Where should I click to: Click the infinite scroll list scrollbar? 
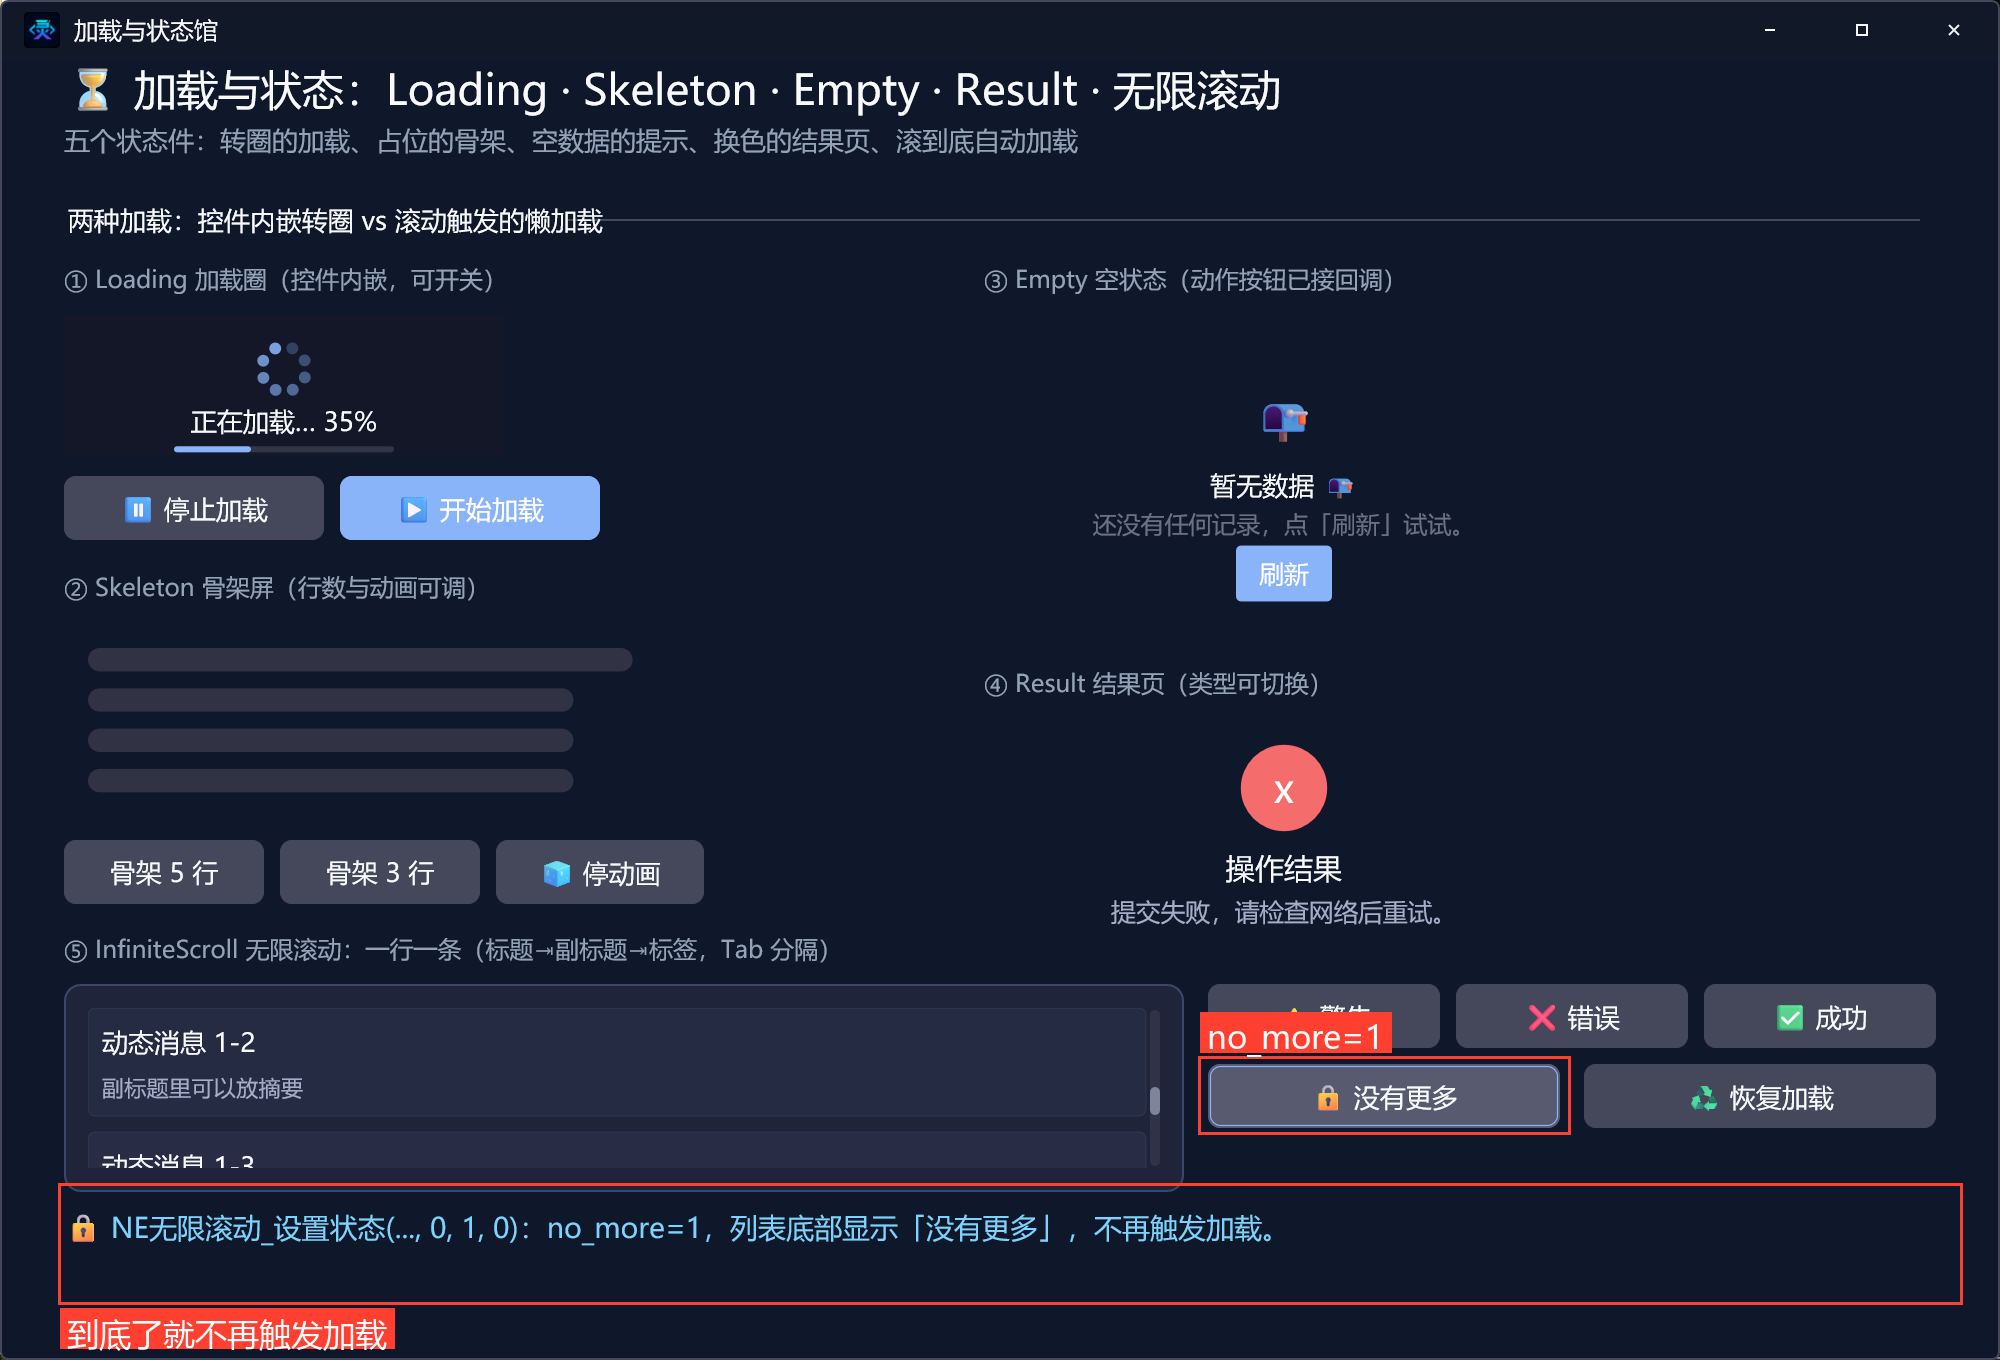1155,1088
